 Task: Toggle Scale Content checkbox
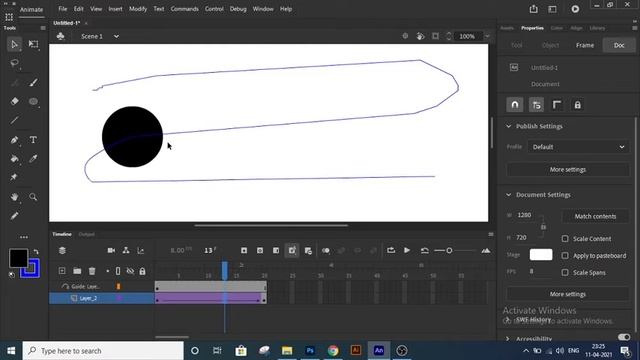[x=565, y=239]
